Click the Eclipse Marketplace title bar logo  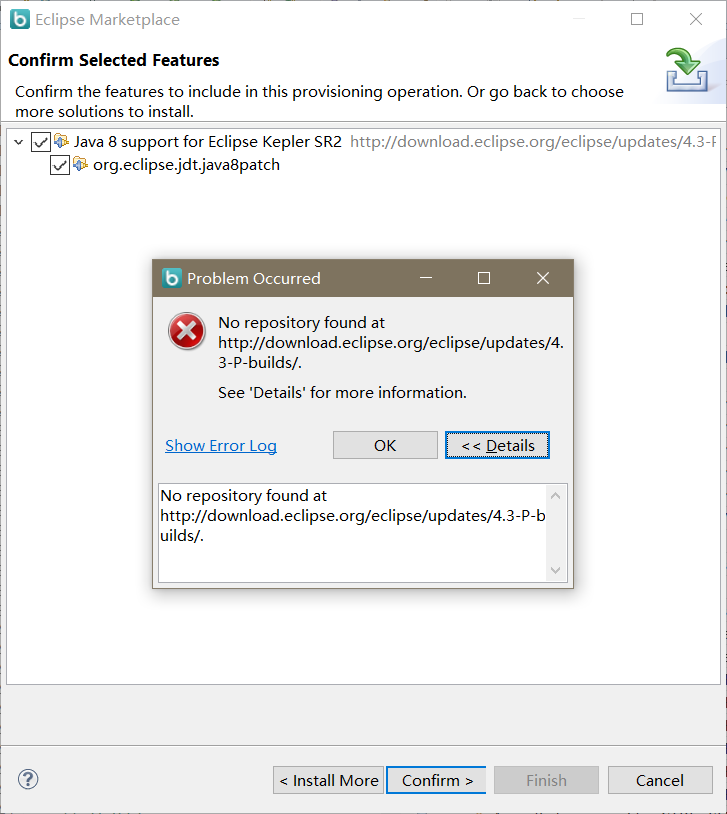click(20, 19)
